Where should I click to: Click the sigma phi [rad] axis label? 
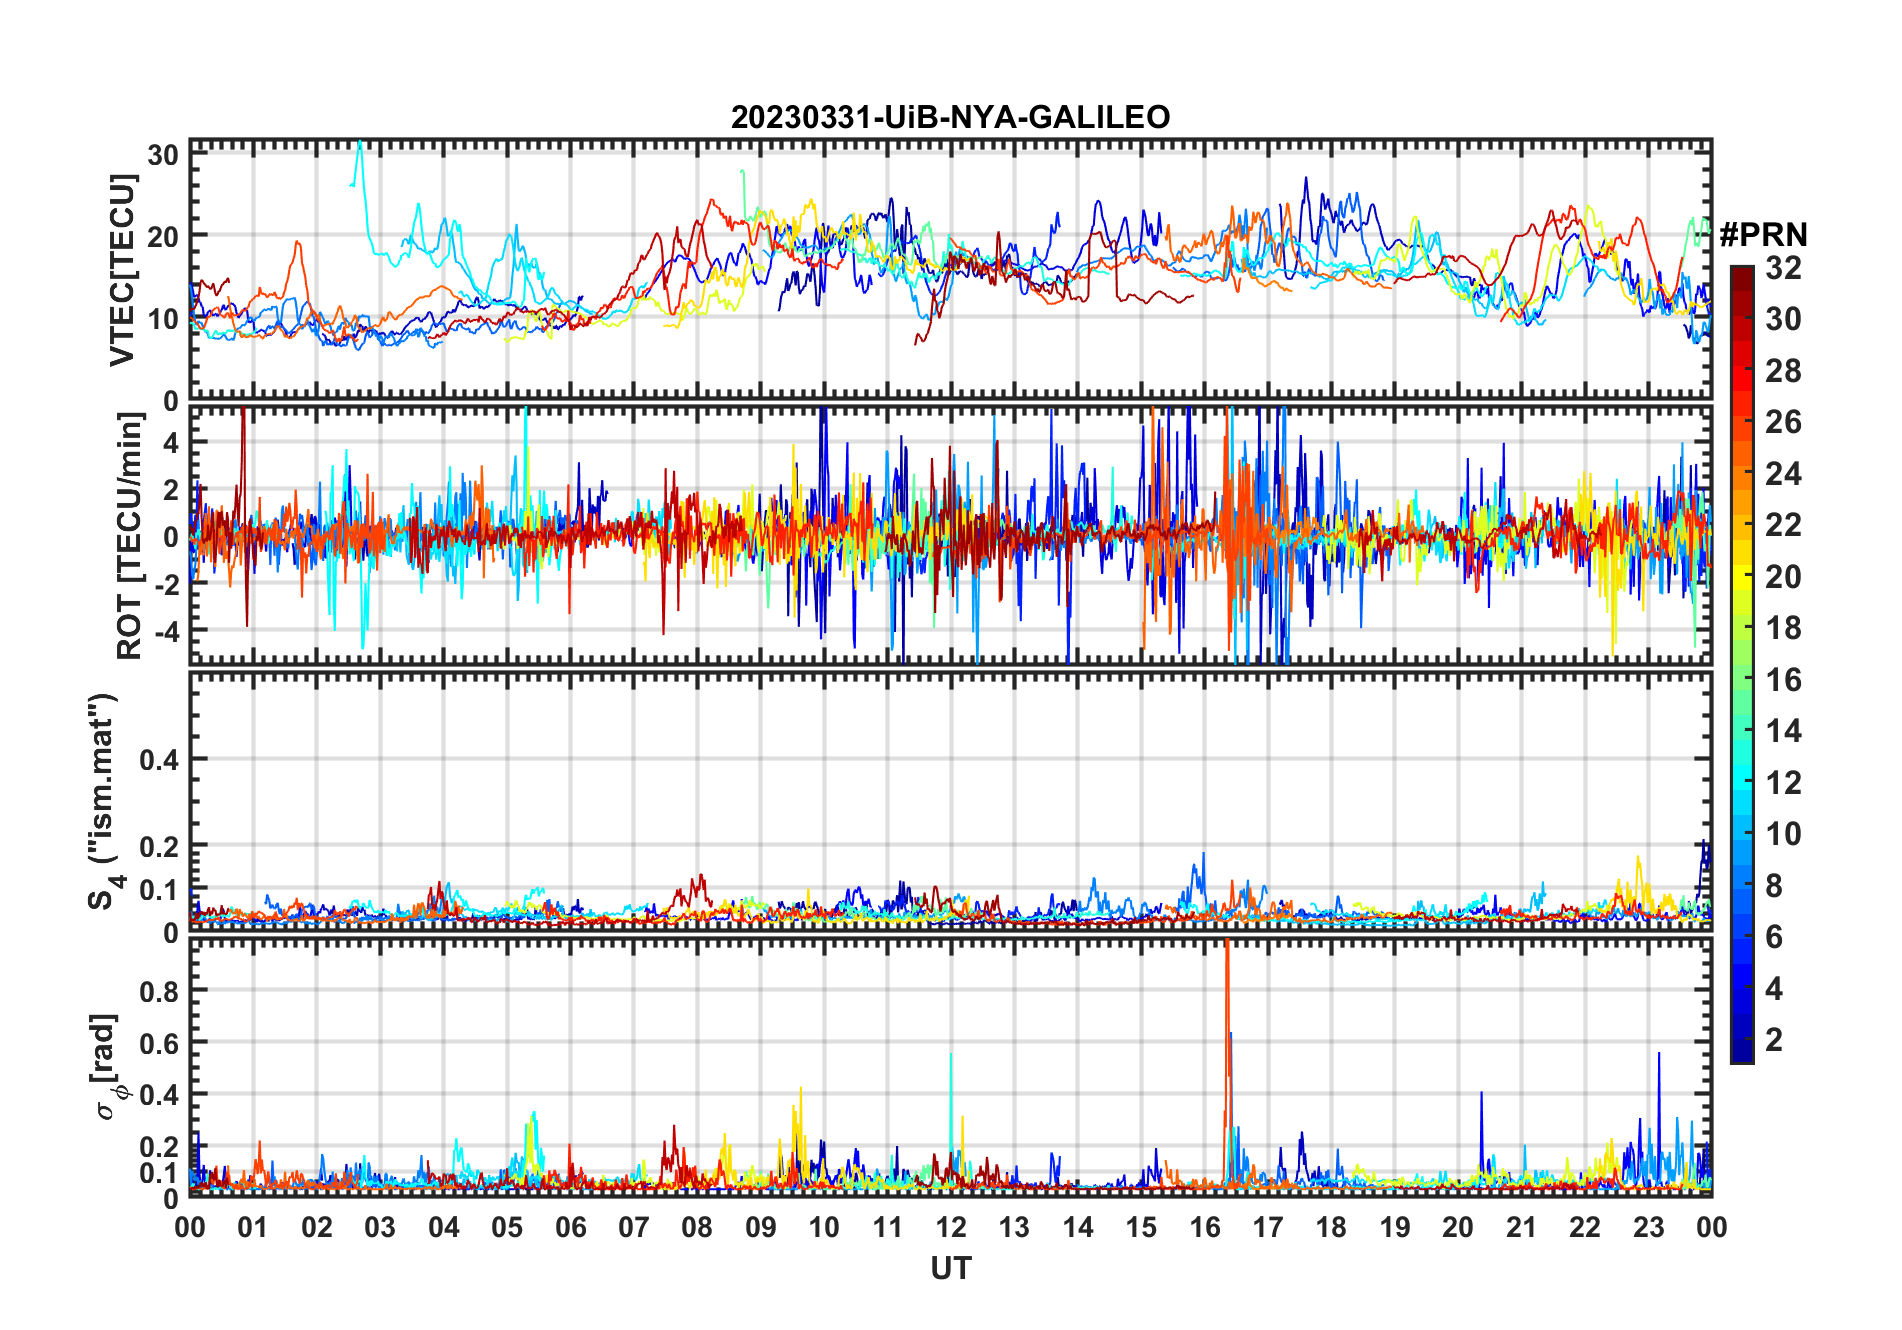pos(107,1067)
